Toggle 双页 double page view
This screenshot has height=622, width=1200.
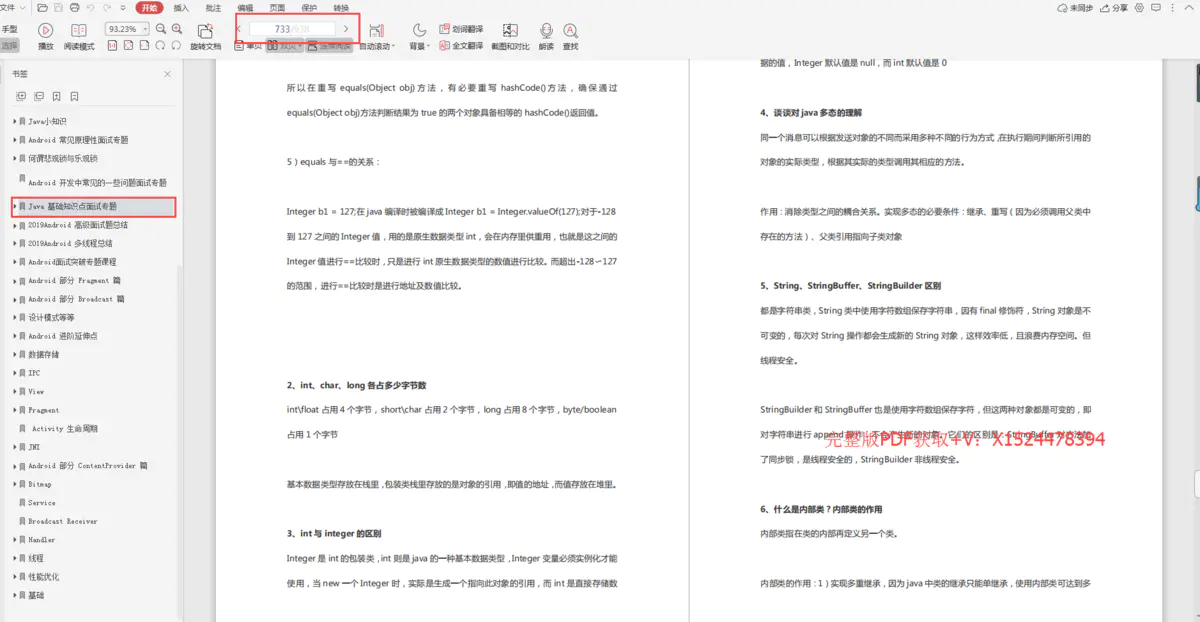click(284, 46)
